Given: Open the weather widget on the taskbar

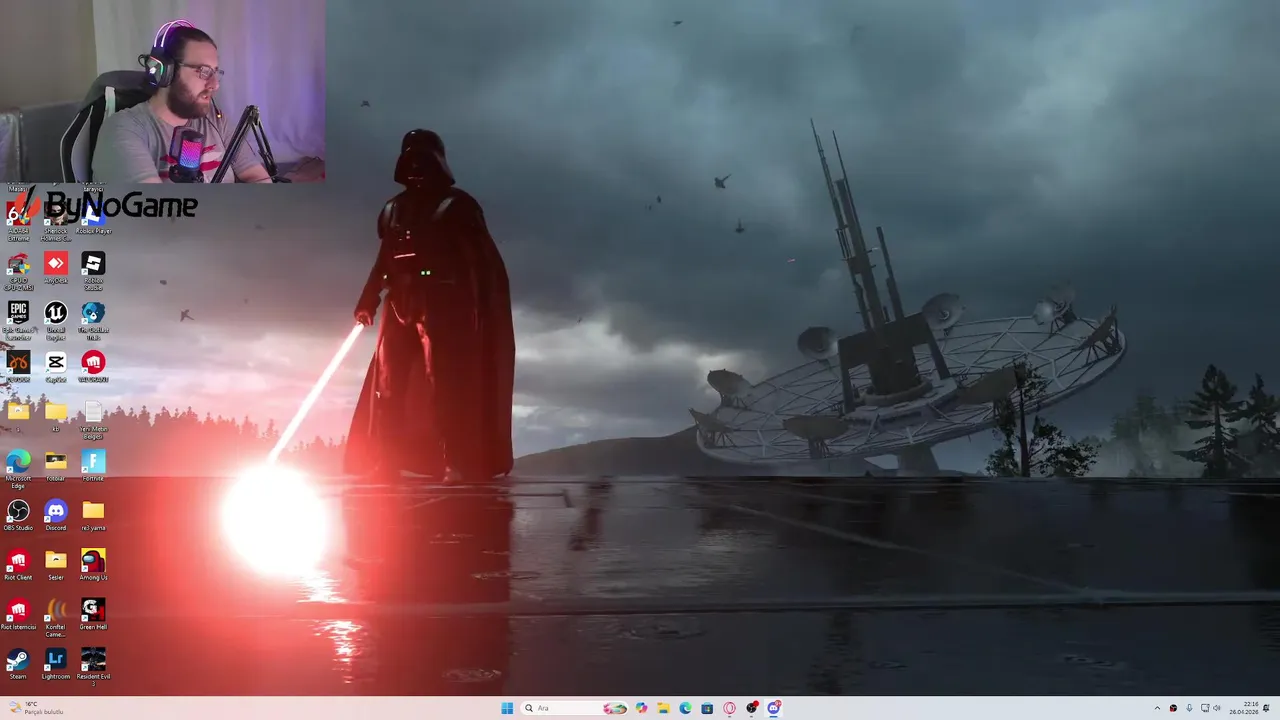Looking at the screenshot, I should coord(35,708).
